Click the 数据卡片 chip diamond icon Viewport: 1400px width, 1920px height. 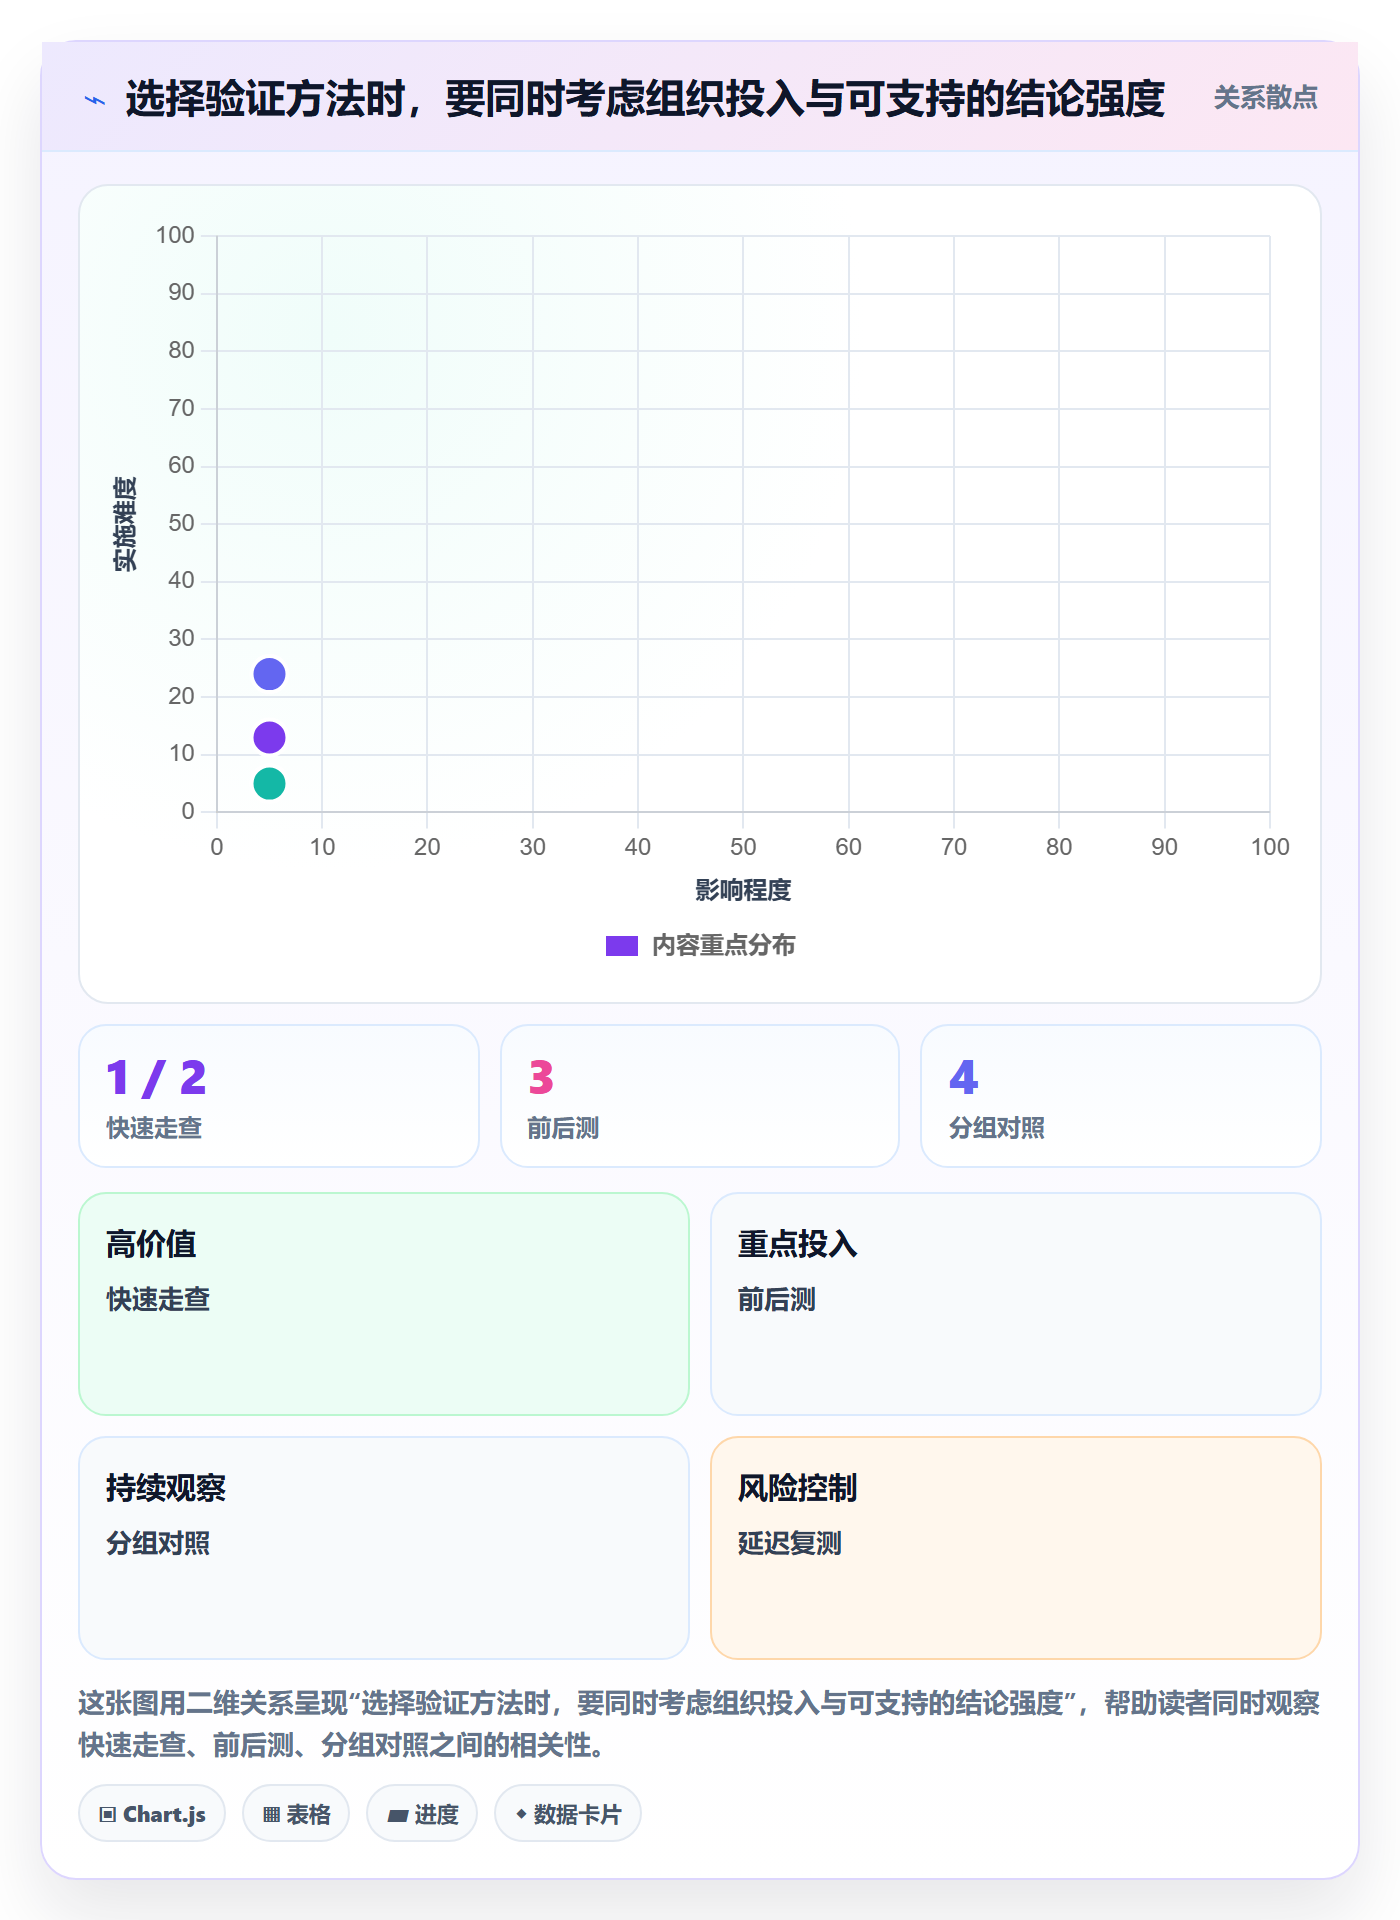[x=521, y=1814]
